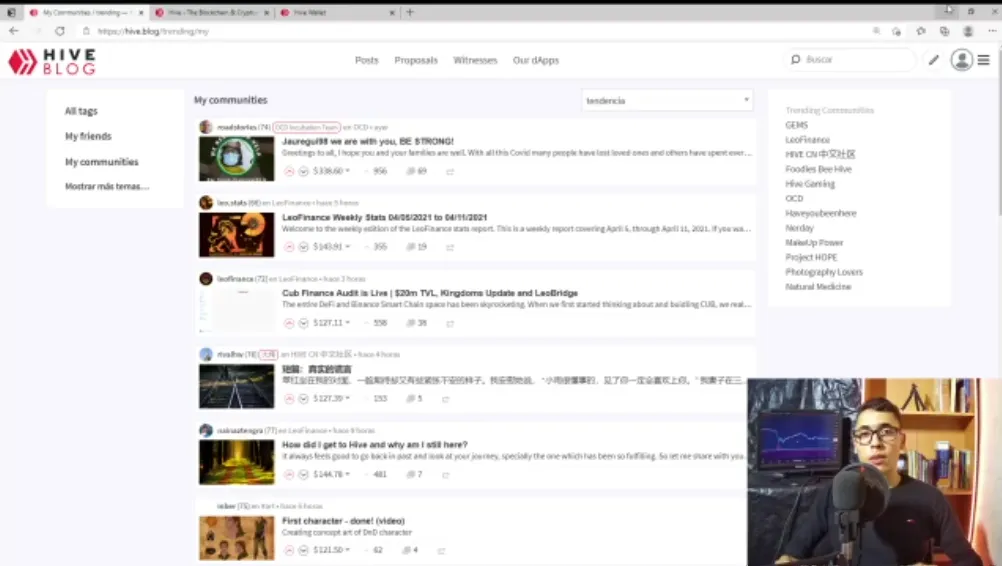Upvote the LeoFinance Weekly Stats post

coord(289,247)
